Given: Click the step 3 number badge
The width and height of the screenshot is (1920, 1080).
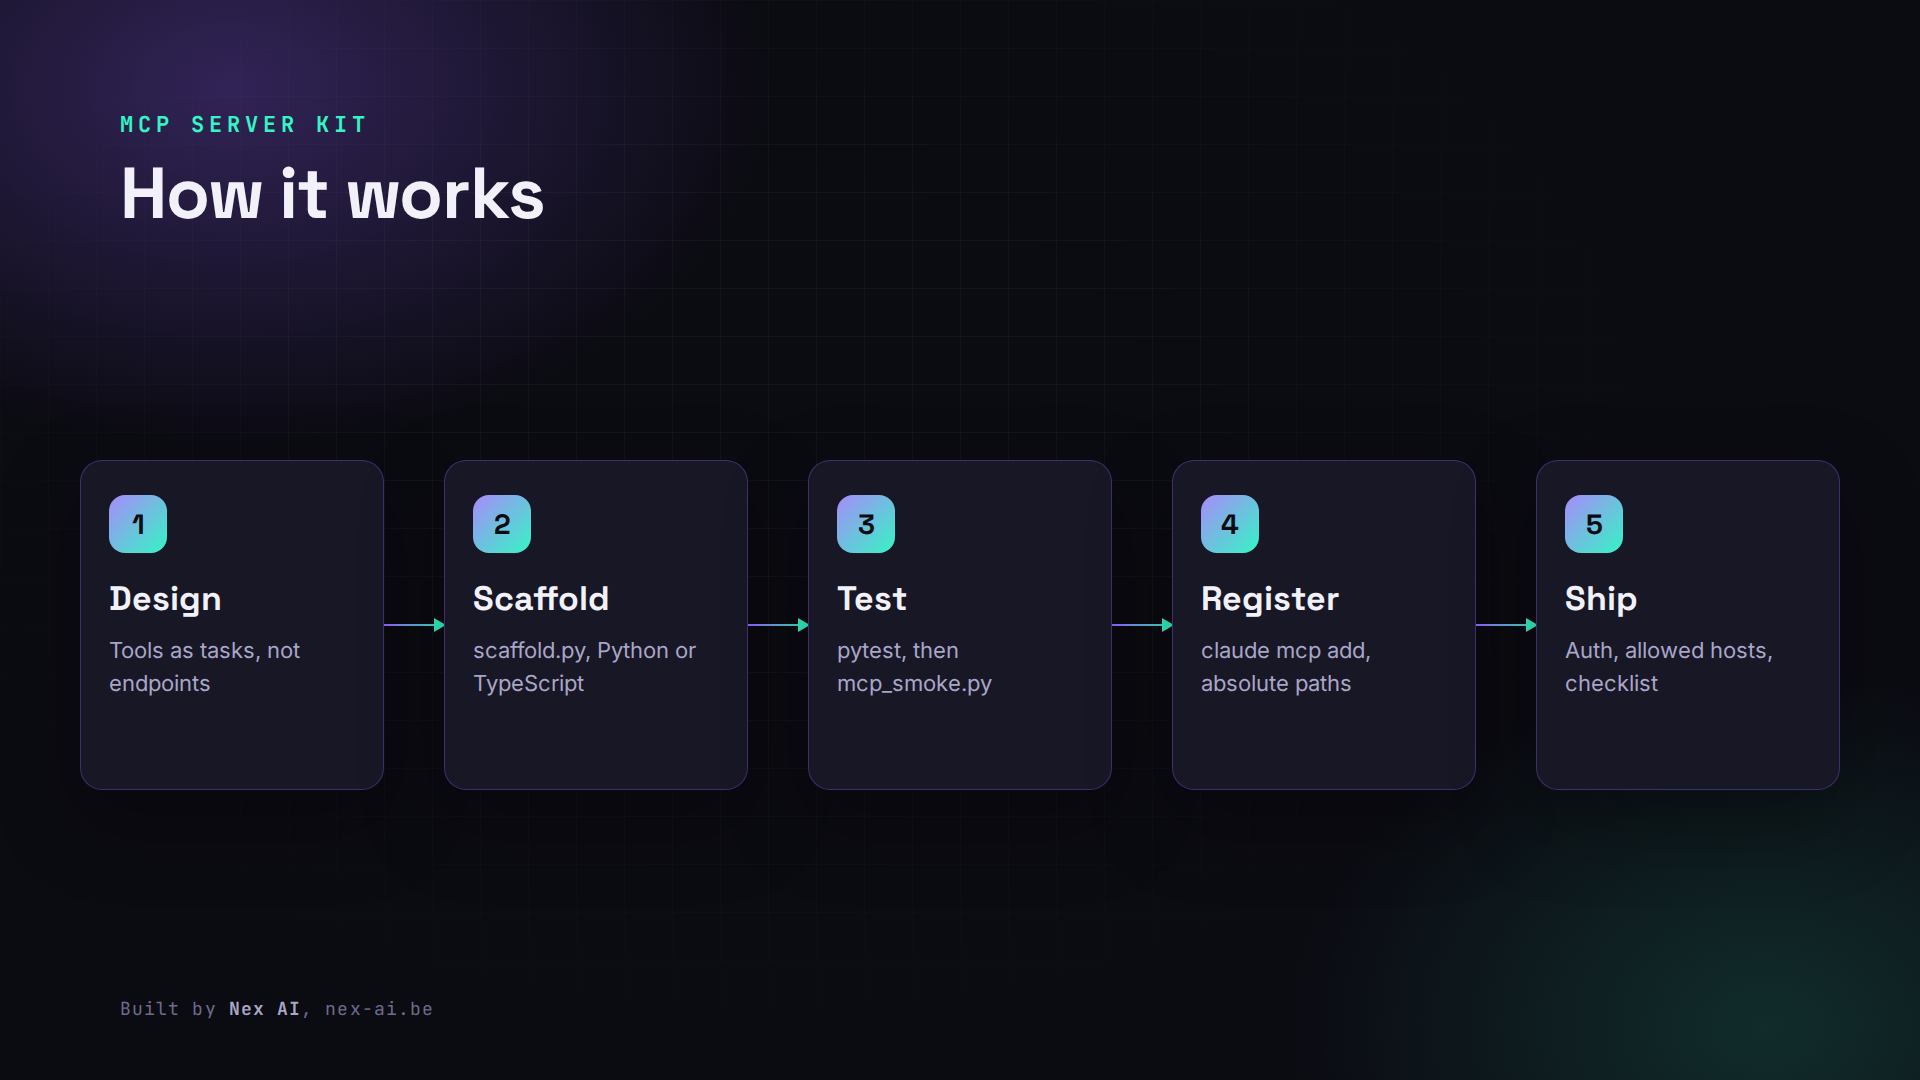Looking at the screenshot, I should [866, 524].
